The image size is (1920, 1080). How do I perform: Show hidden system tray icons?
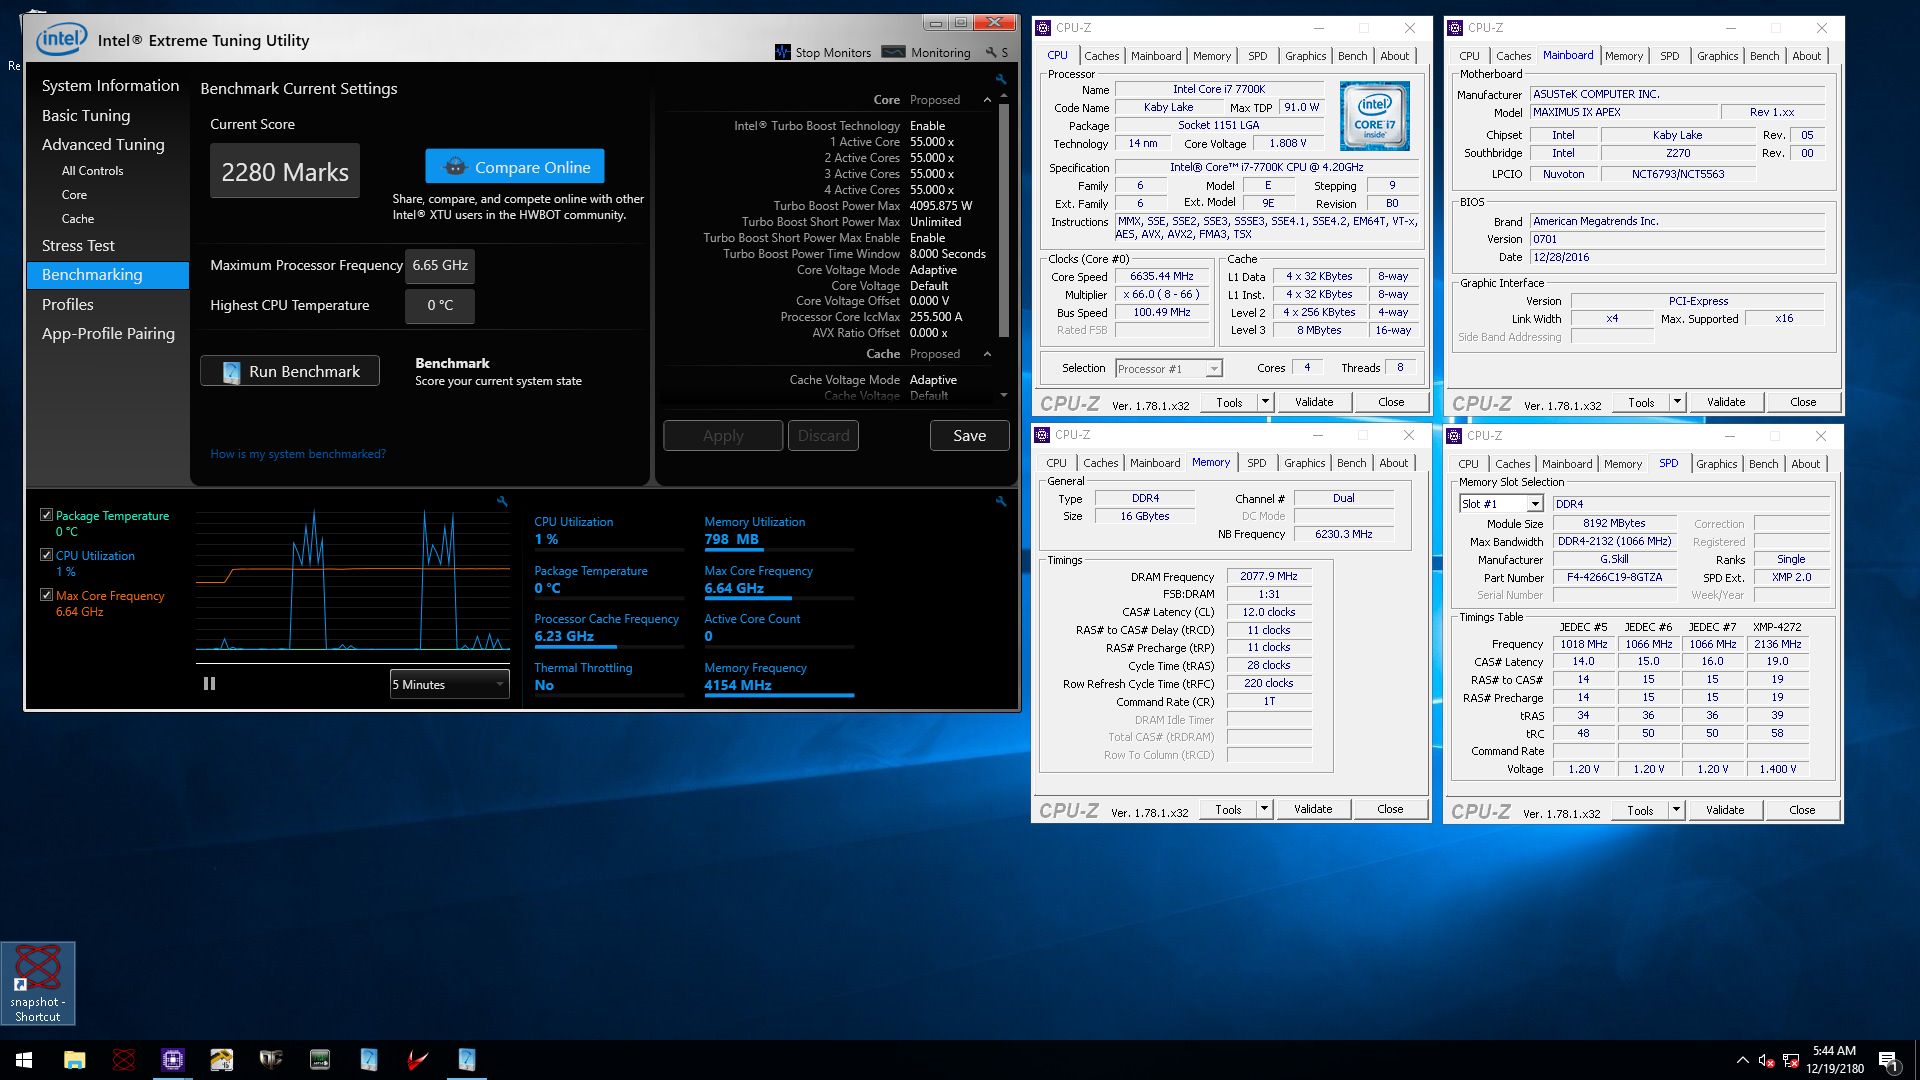click(x=1742, y=1060)
